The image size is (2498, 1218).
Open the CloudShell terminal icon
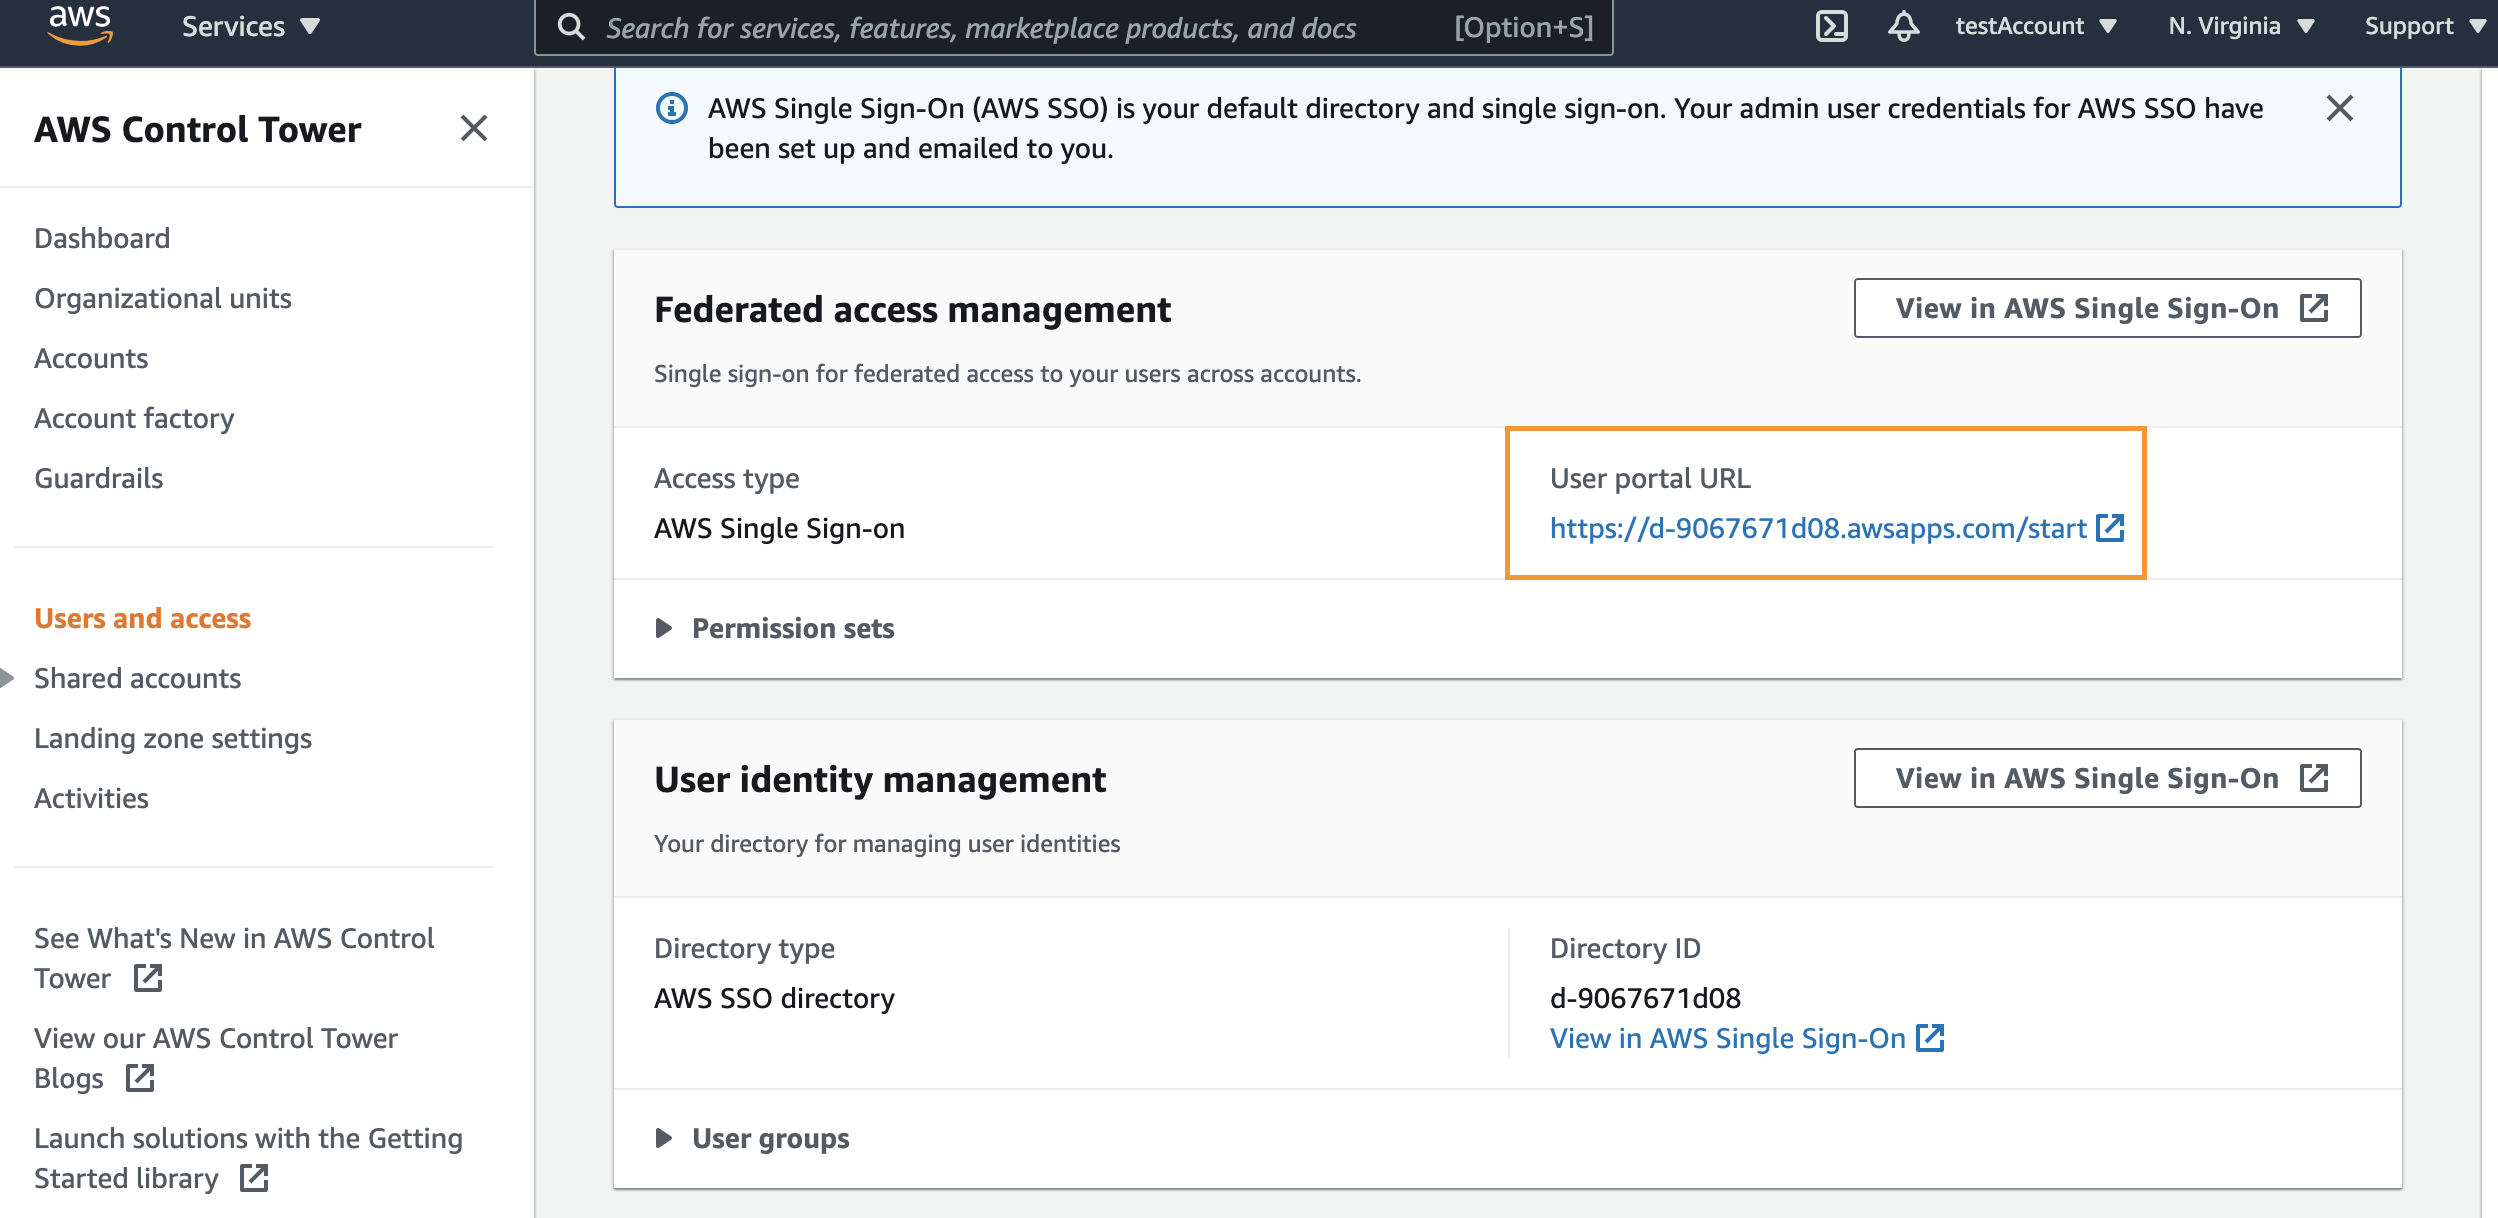point(1831,26)
